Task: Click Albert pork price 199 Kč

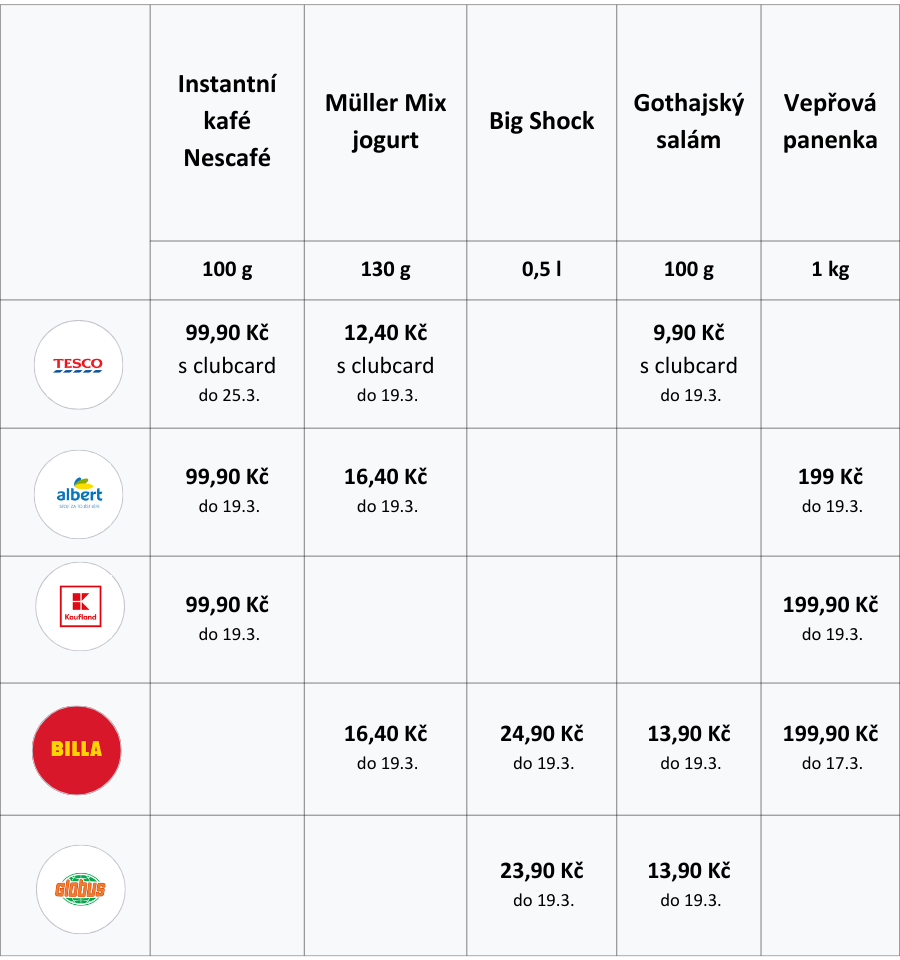Action: tap(830, 476)
